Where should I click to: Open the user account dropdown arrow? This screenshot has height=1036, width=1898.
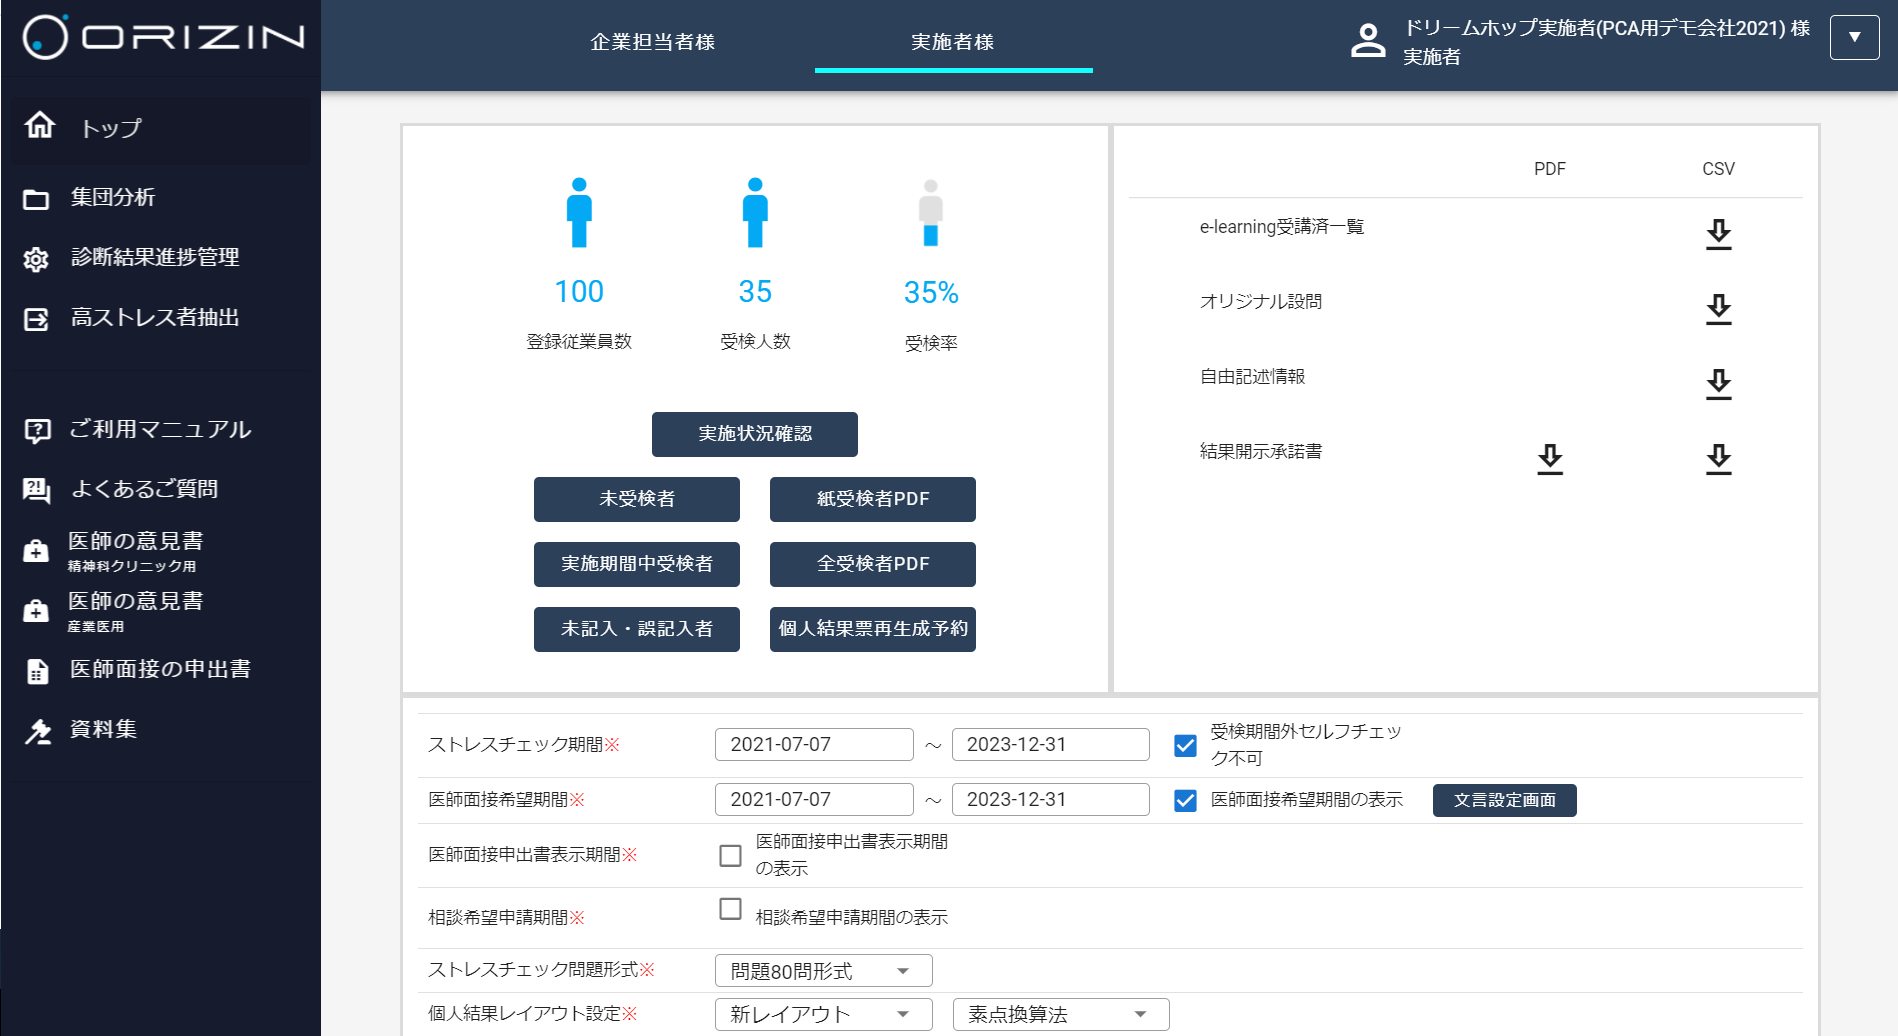1854,38
